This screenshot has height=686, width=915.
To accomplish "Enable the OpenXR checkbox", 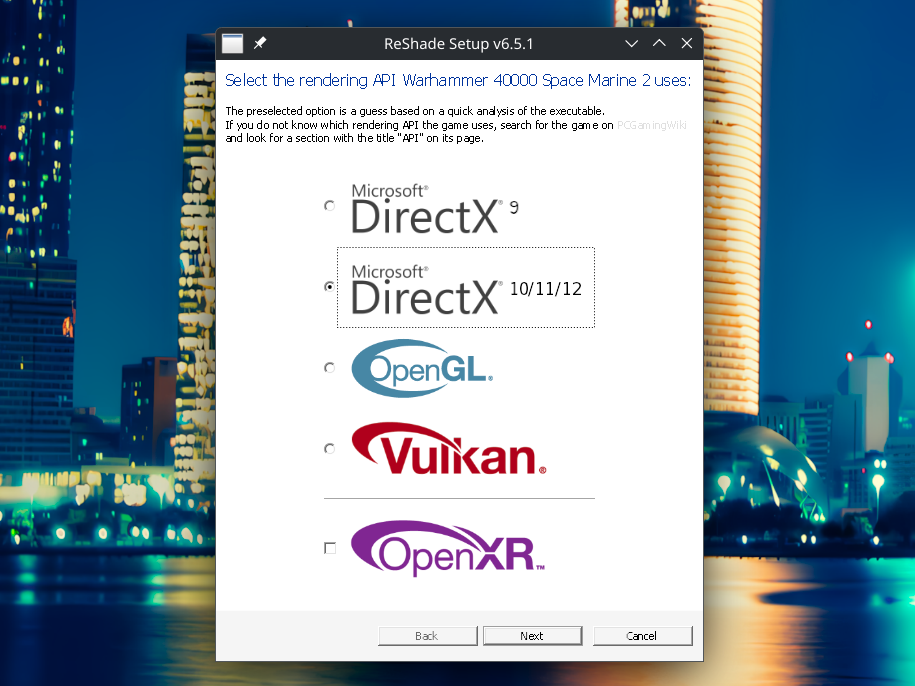I will pyautogui.click(x=330, y=548).
